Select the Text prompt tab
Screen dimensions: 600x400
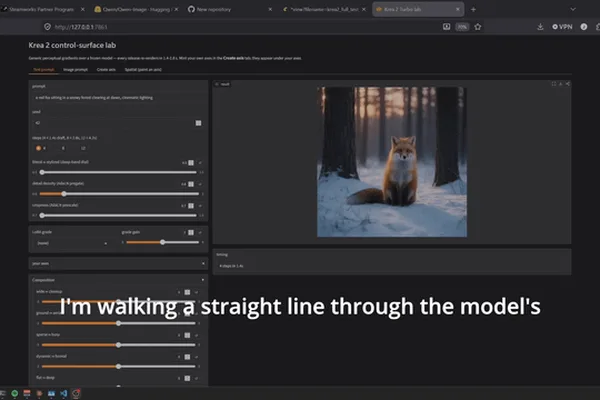[44, 70]
